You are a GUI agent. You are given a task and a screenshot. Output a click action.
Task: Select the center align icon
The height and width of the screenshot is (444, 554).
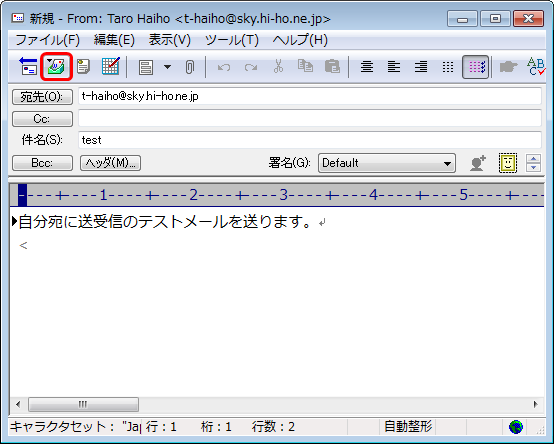pyautogui.click(x=367, y=66)
